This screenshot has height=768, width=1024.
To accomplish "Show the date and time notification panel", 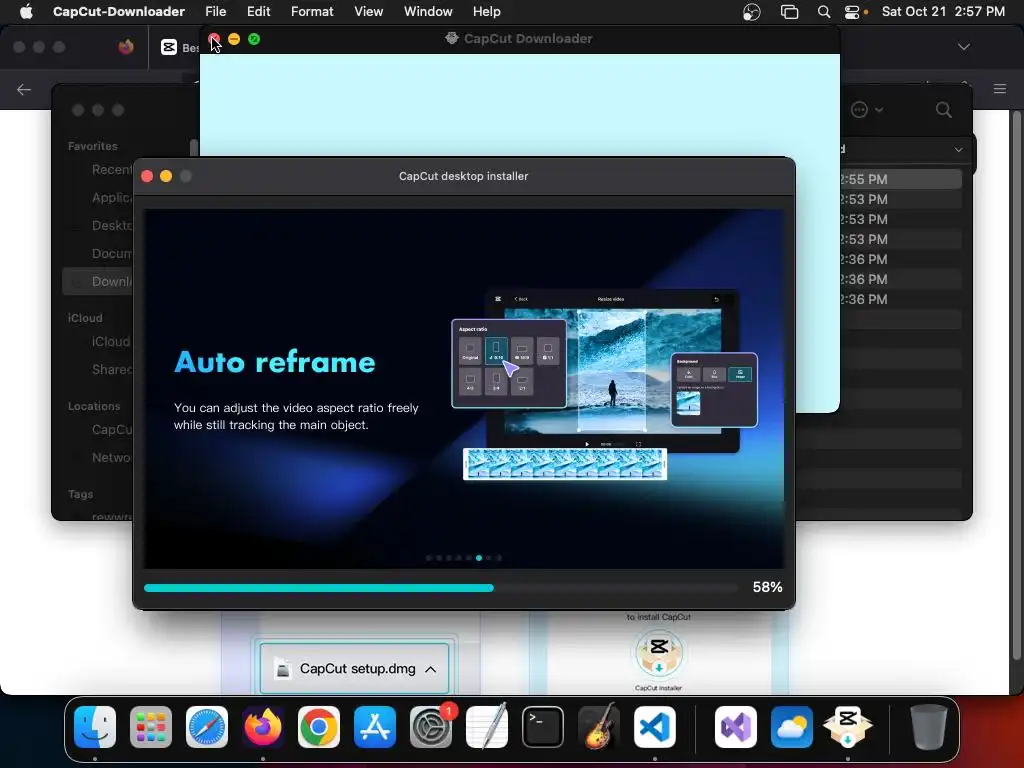I will pos(943,11).
